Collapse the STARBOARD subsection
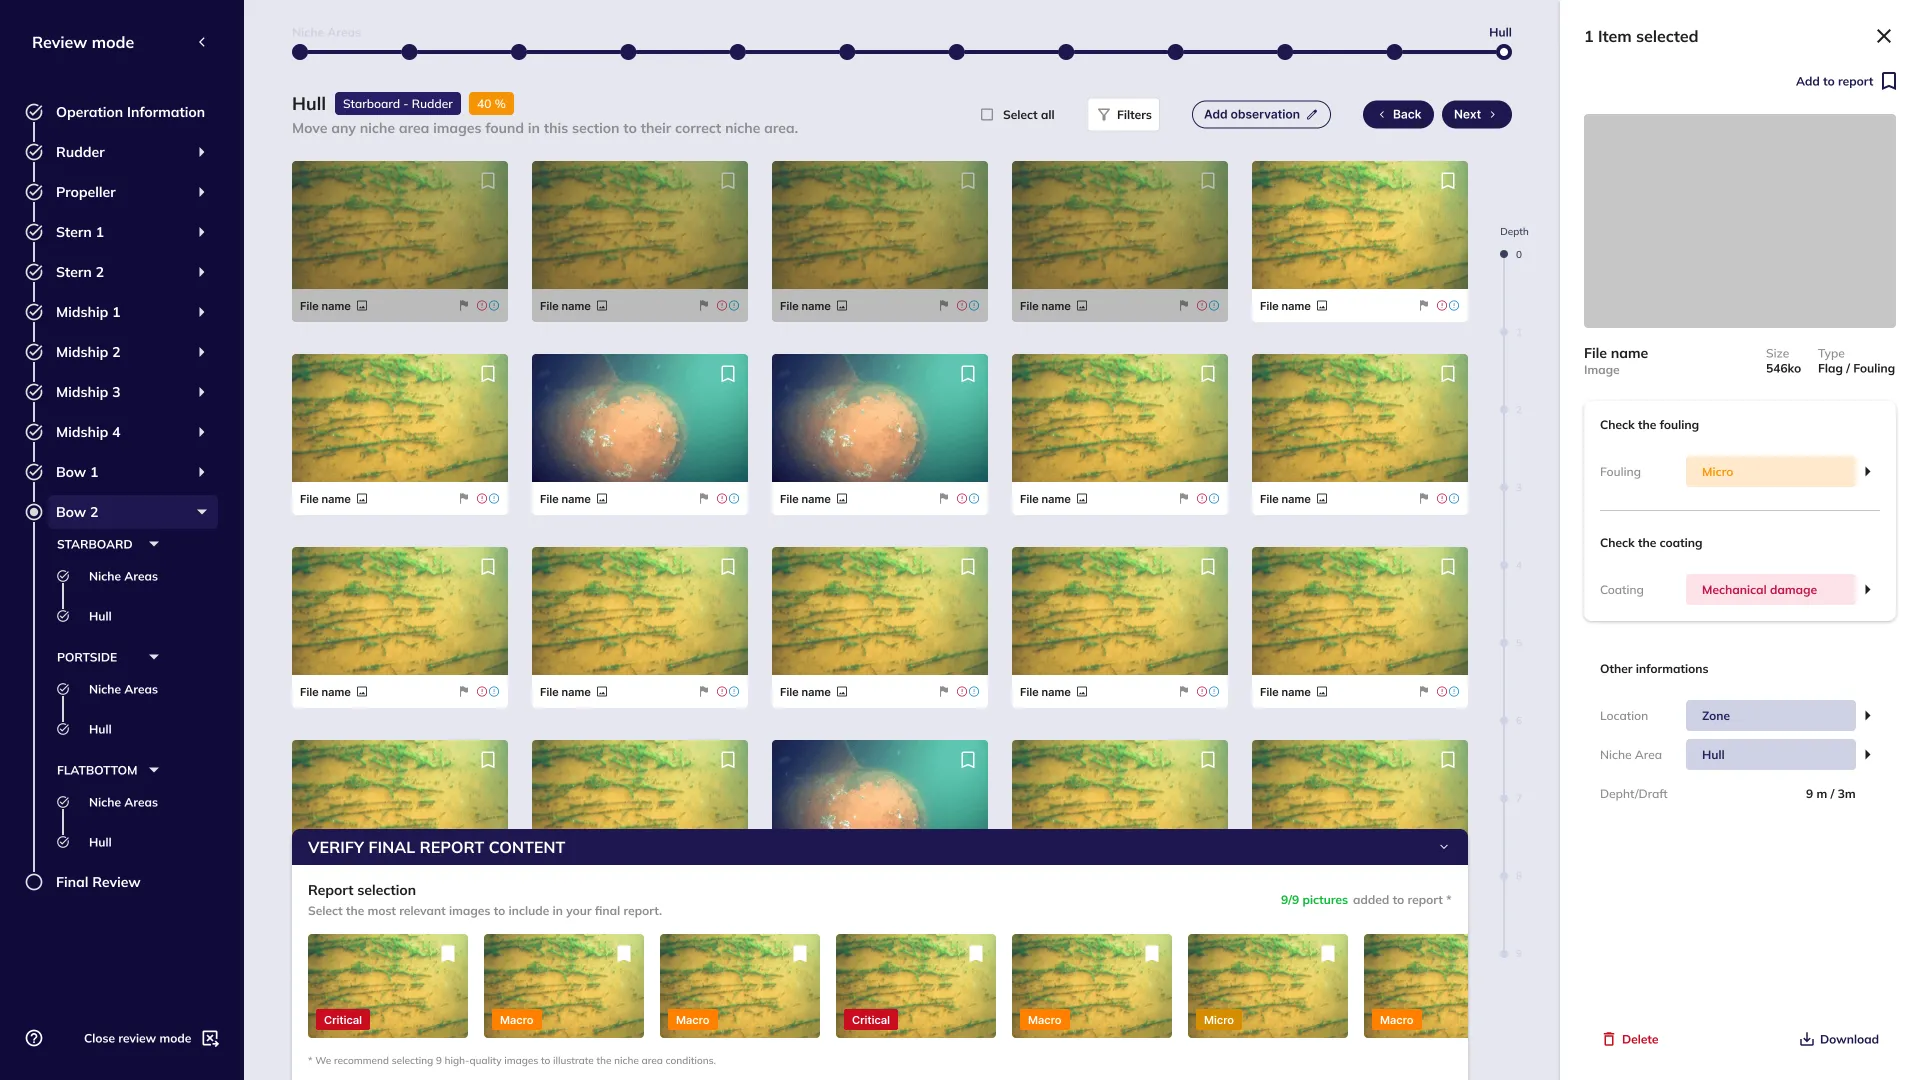 coord(154,544)
